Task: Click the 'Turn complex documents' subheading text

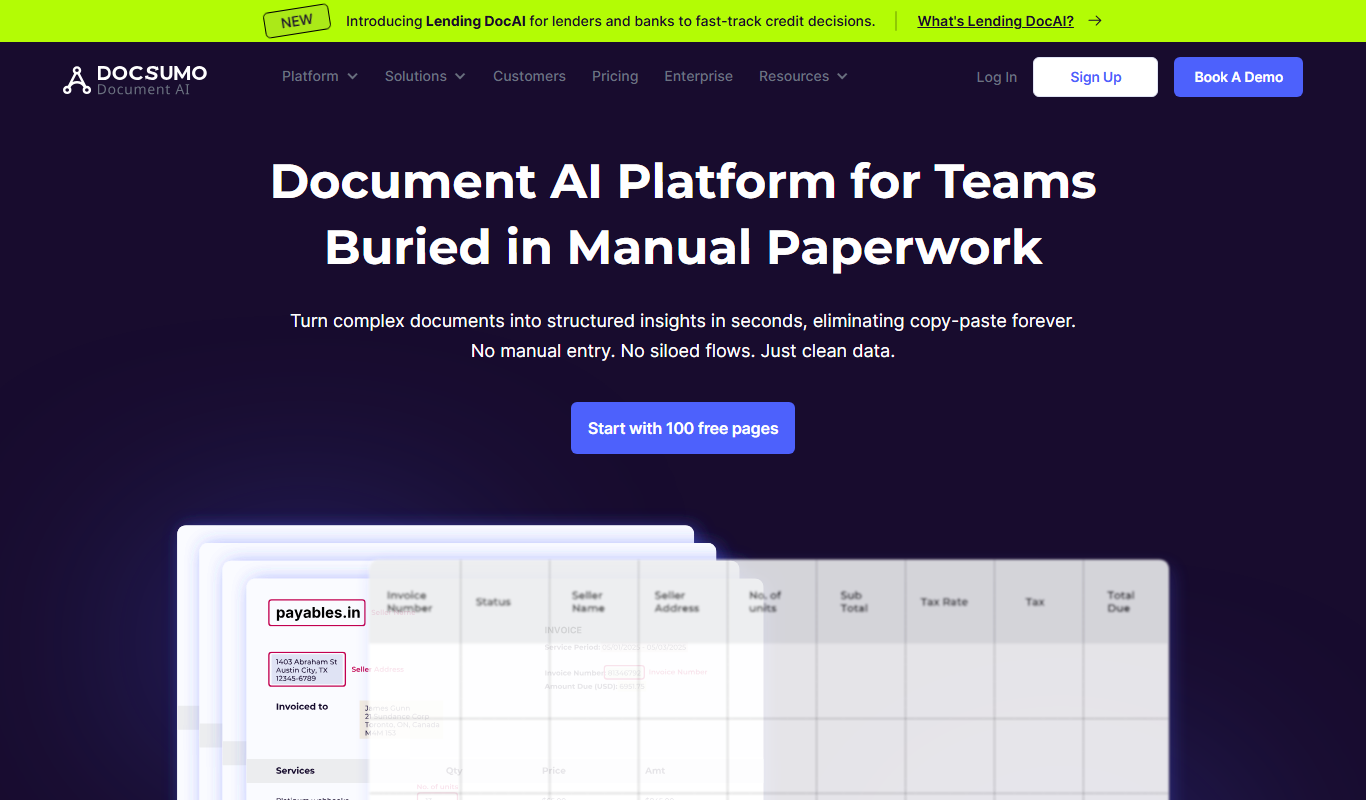Action: (683, 321)
